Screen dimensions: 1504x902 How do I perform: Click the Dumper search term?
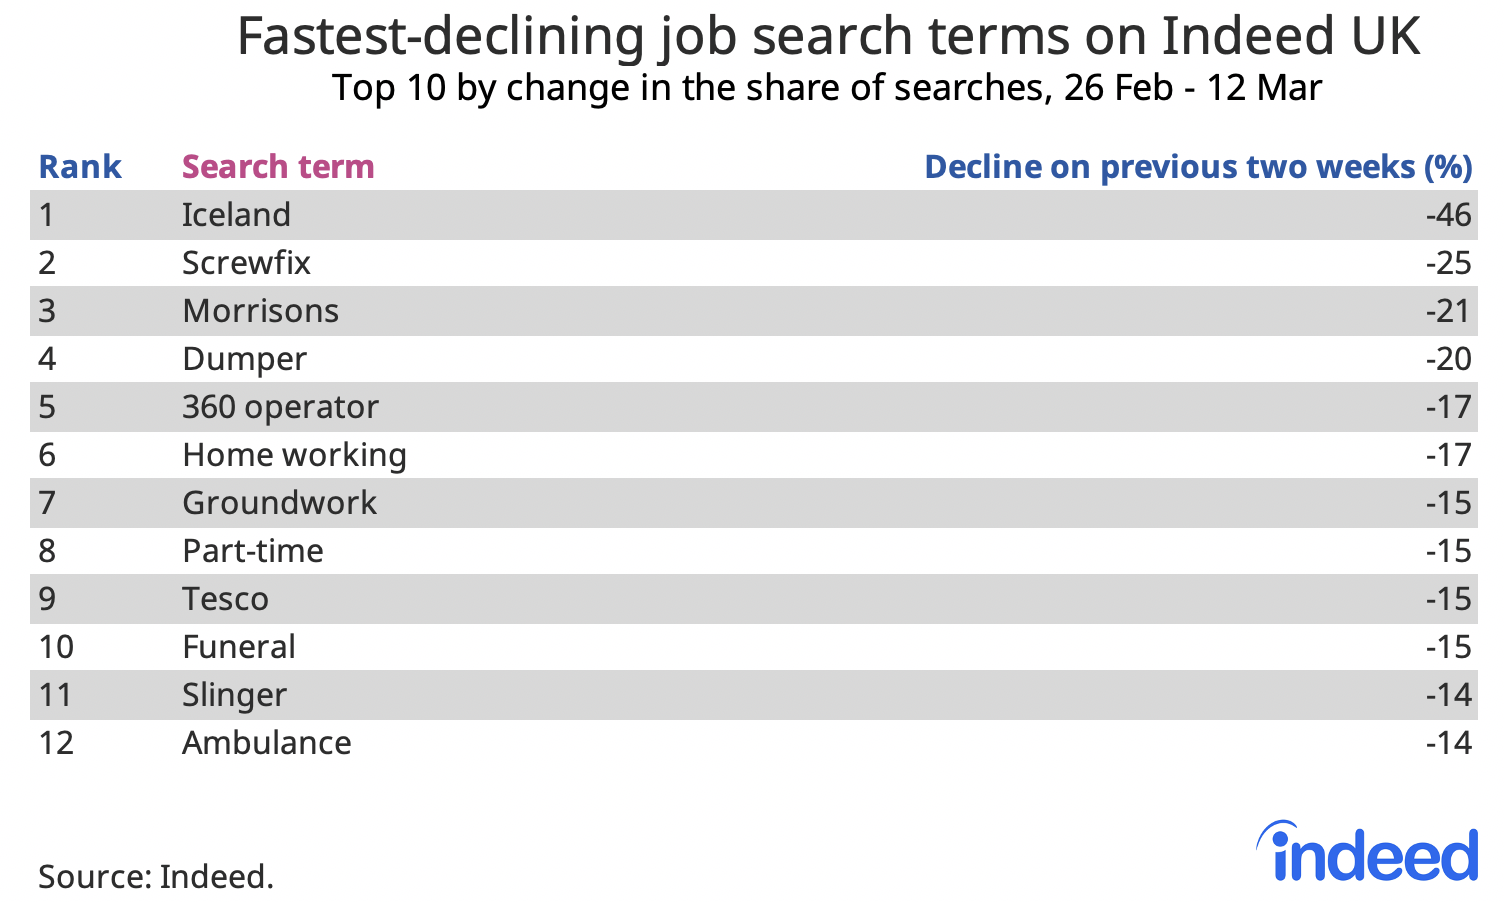(x=244, y=360)
